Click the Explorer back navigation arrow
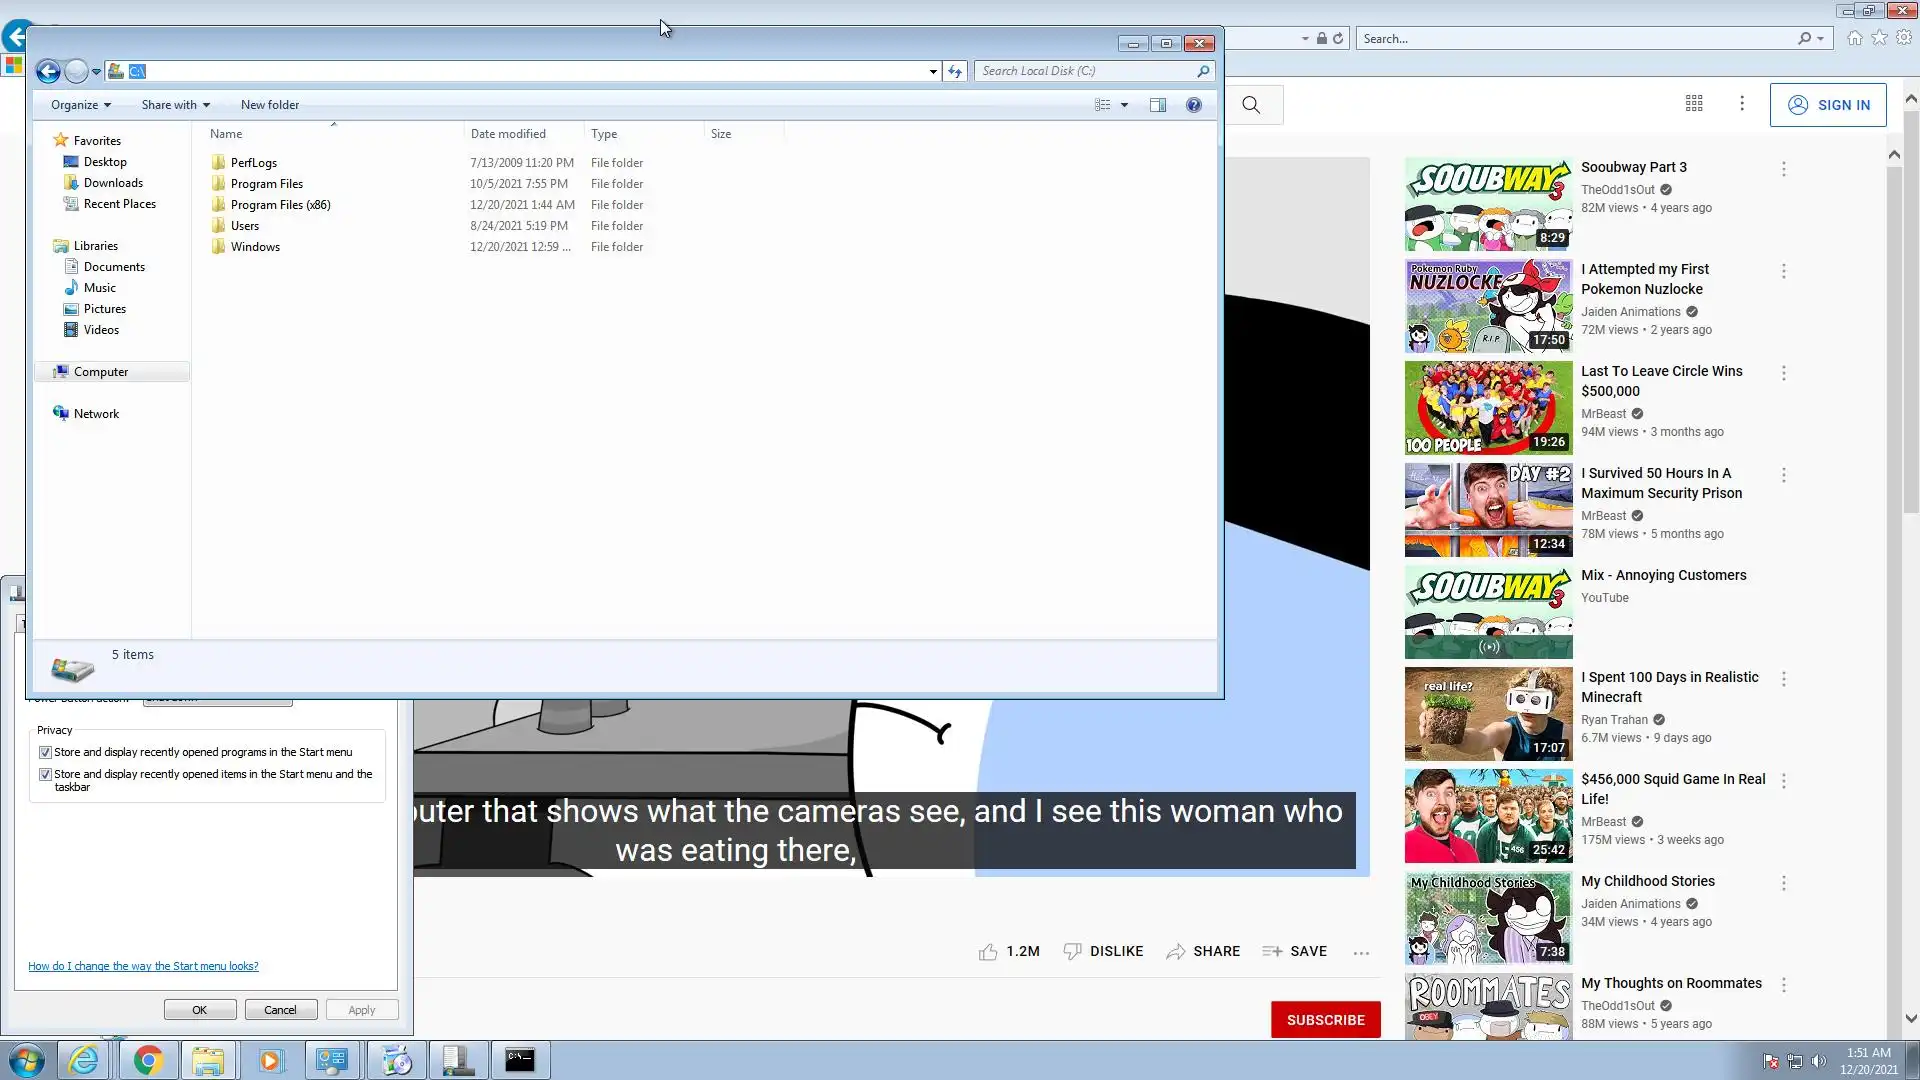The height and width of the screenshot is (1080, 1920). pos(47,71)
